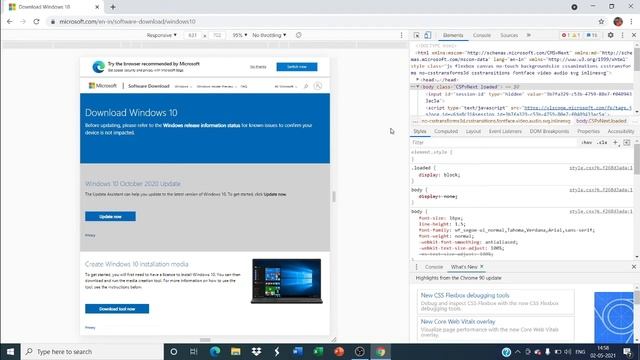This screenshot has height=360, width=640.
Task: Bookmark this page with the star icon
Action: point(601,22)
